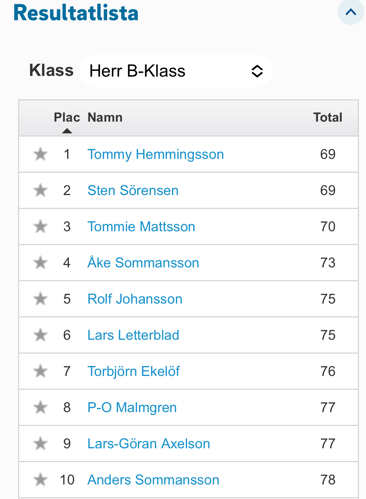Sort results by the Total column

[328, 118]
